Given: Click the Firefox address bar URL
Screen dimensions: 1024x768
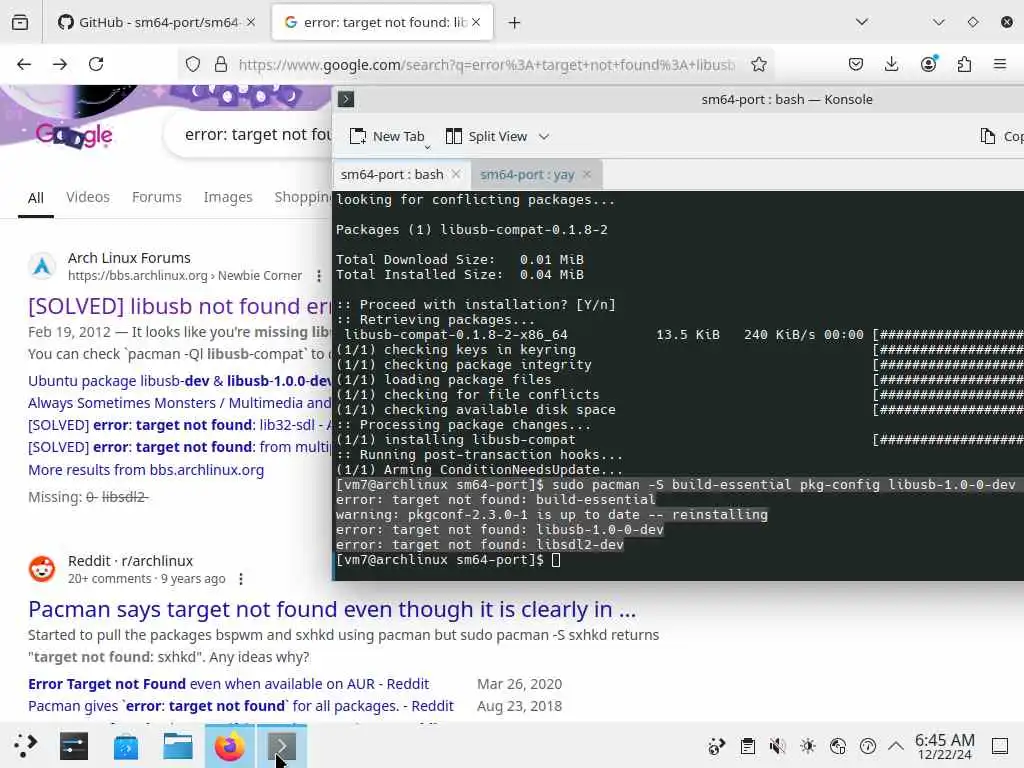Looking at the screenshot, I should pos(487,65).
